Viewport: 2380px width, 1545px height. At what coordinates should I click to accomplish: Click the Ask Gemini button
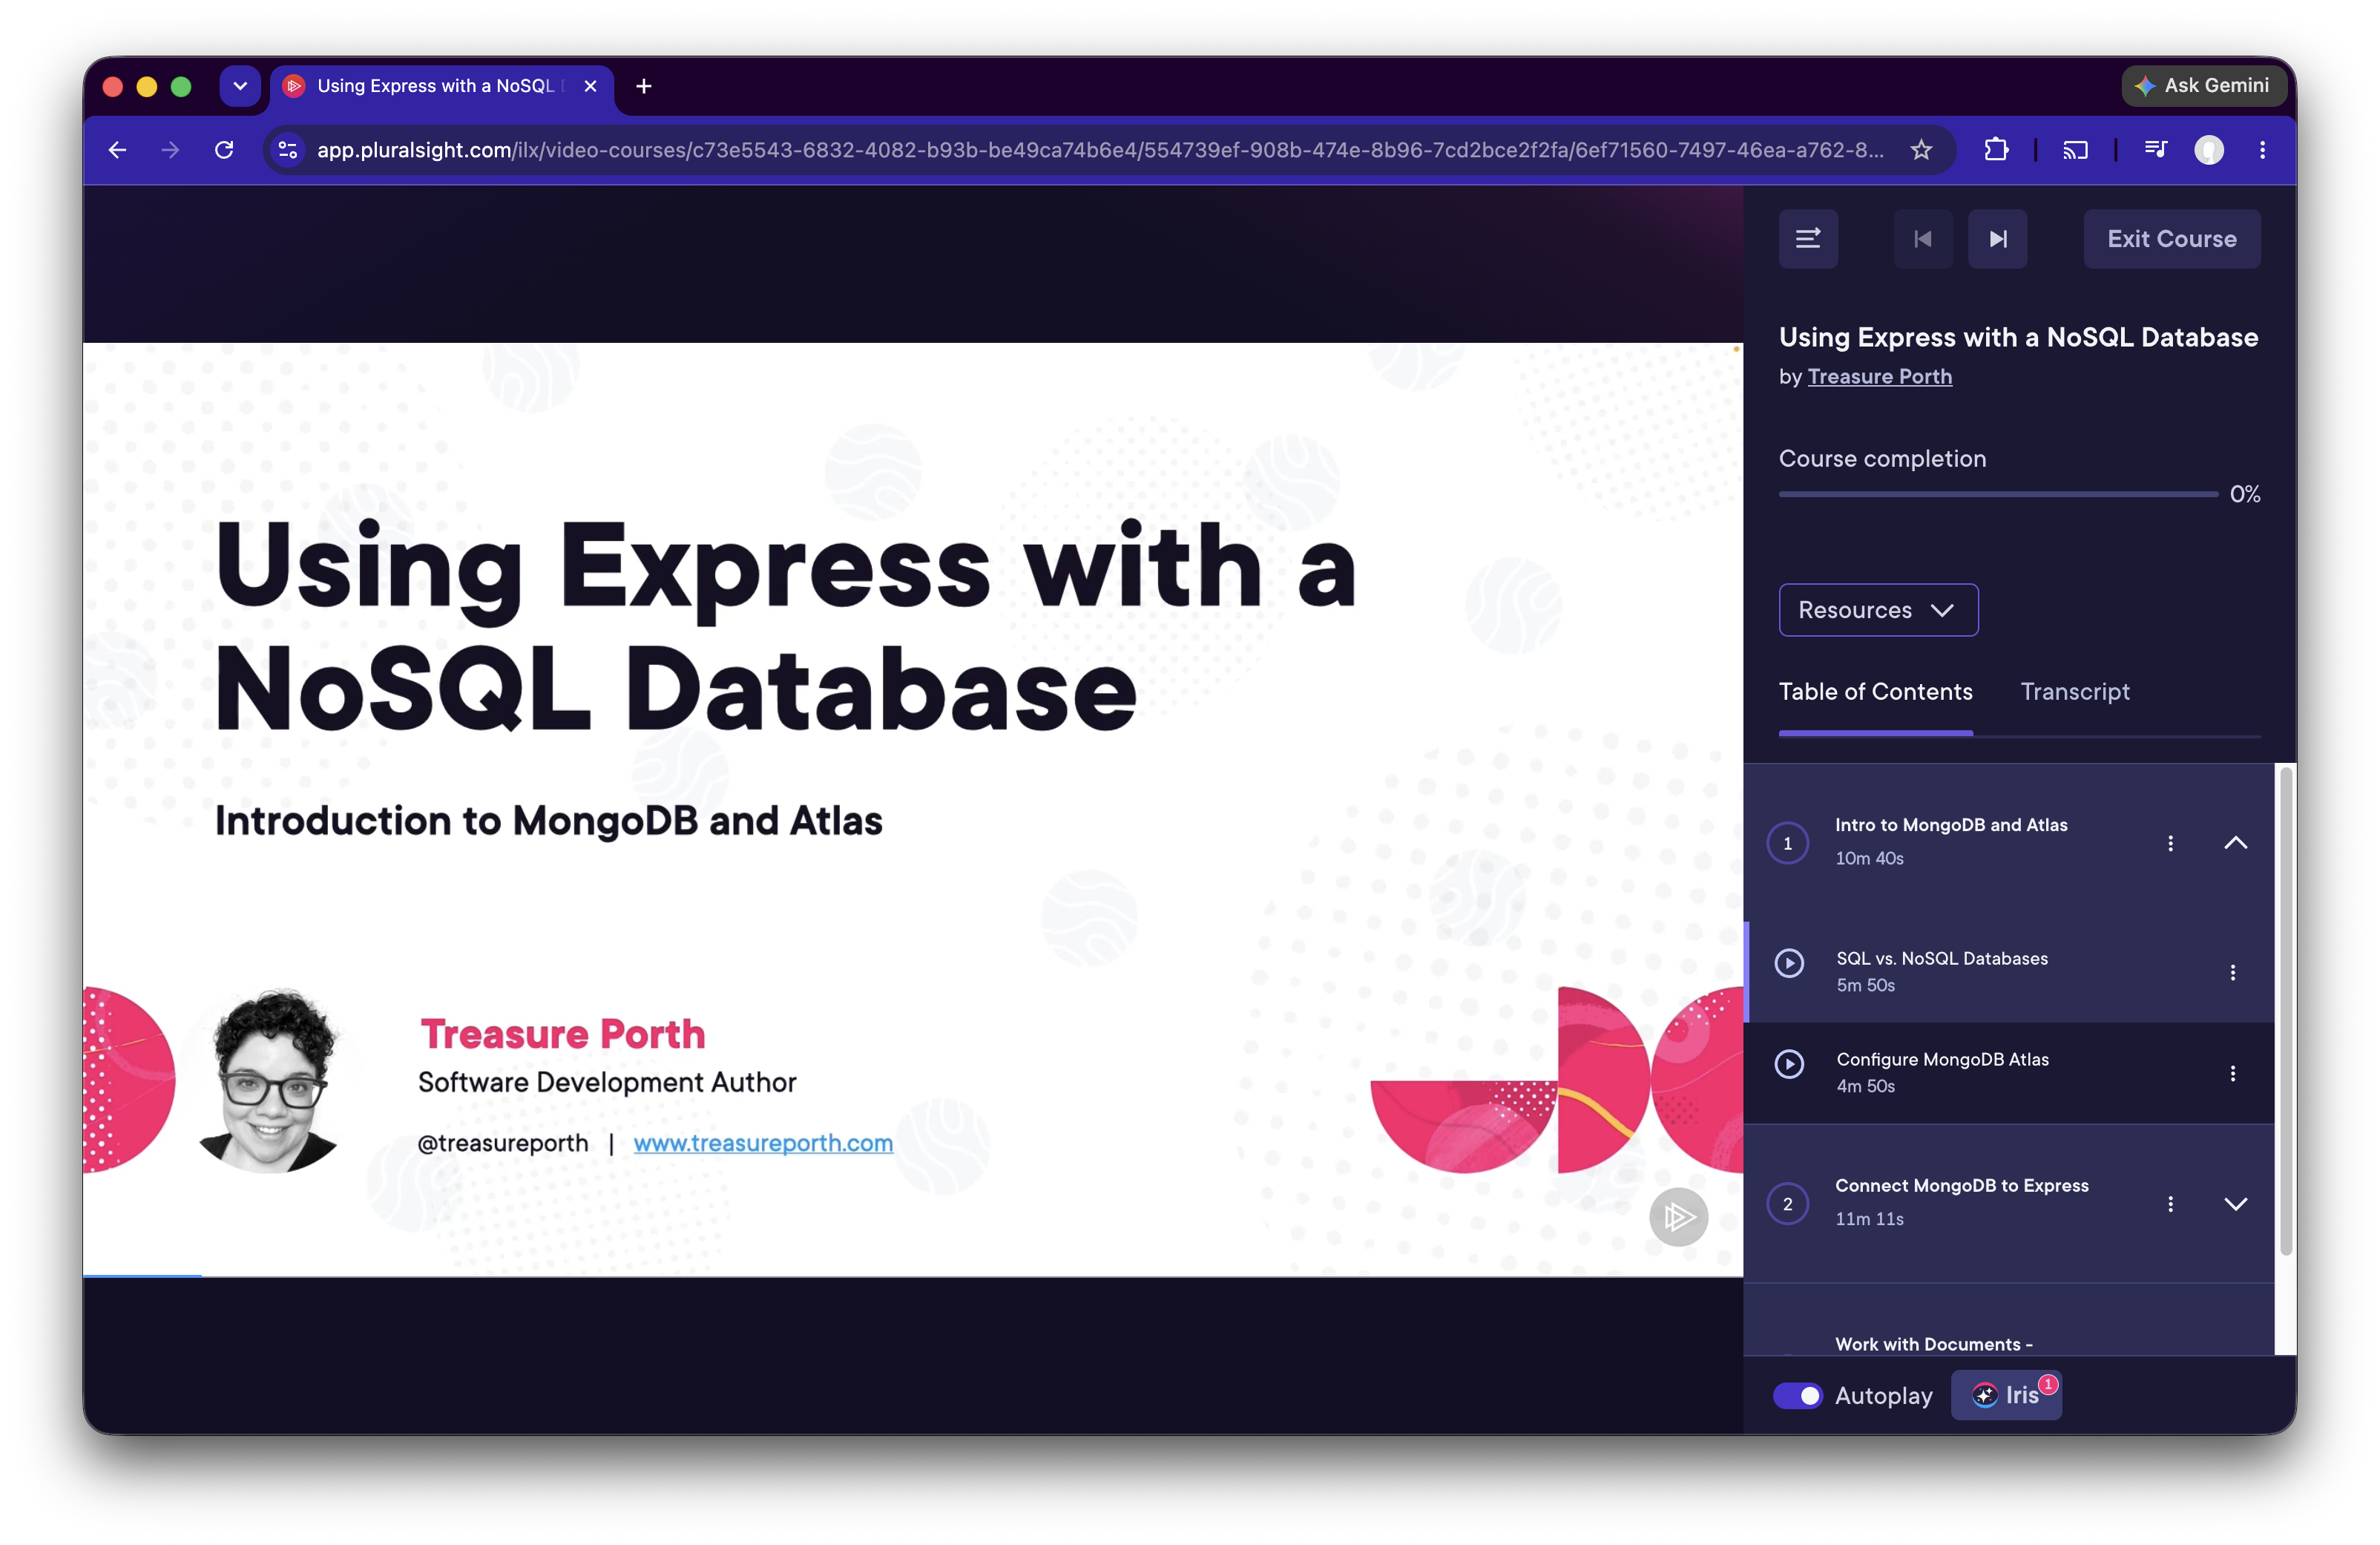2204,86
